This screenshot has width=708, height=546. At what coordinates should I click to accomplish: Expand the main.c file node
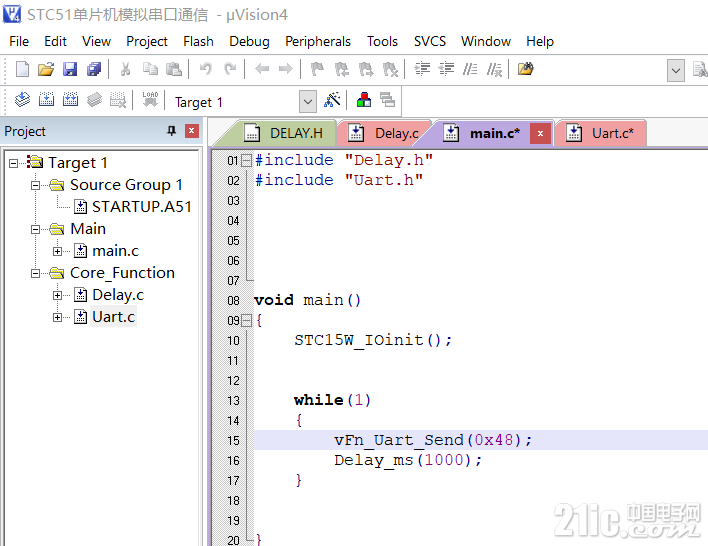pos(57,251)
